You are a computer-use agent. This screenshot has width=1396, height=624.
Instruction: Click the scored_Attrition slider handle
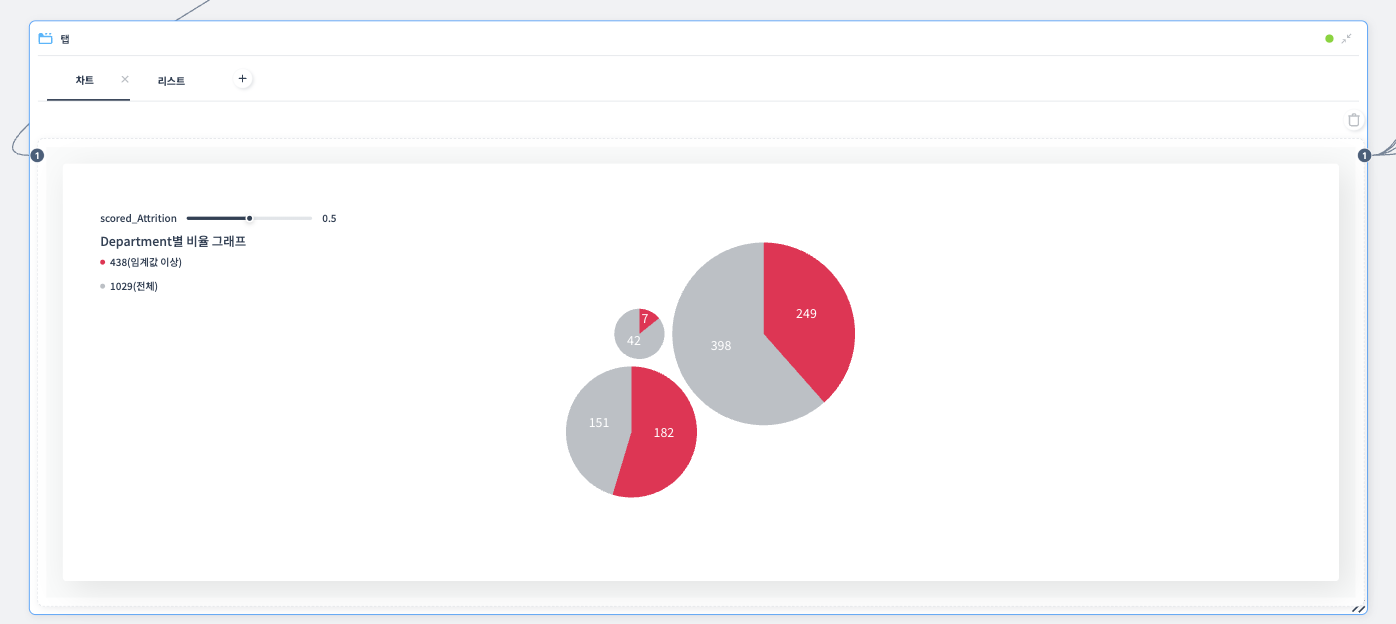click(x=250, y=218)
